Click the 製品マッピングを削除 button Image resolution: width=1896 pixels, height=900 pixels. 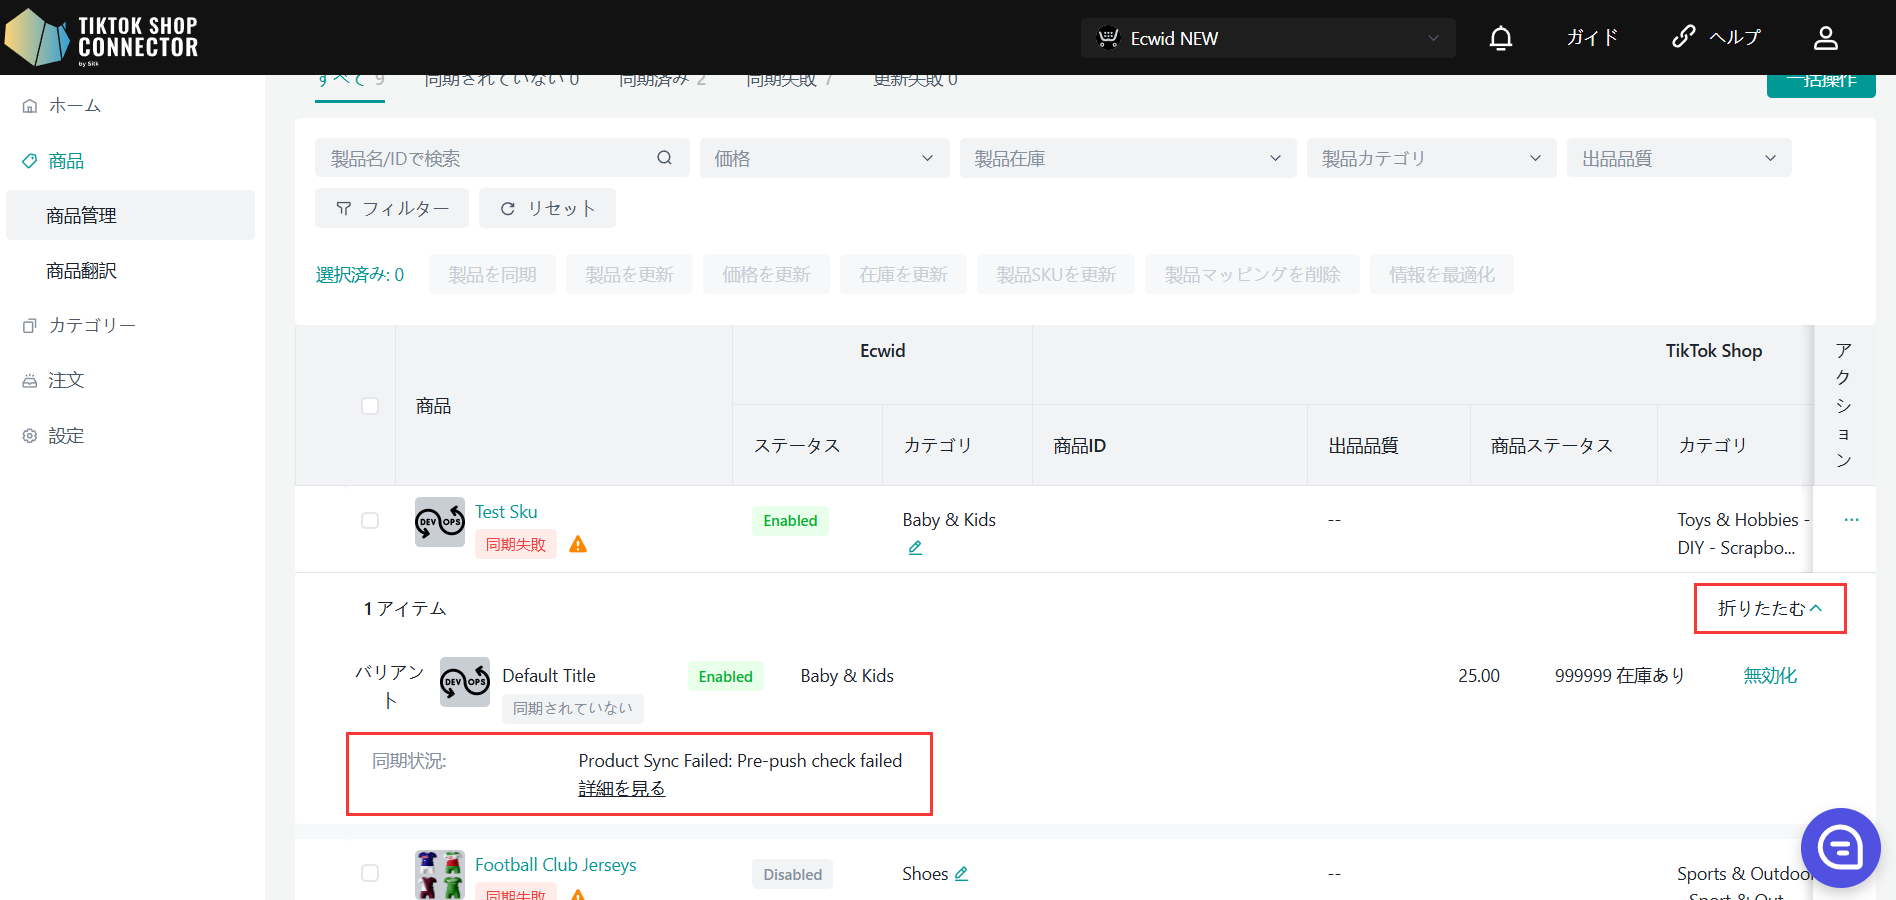1252,274
